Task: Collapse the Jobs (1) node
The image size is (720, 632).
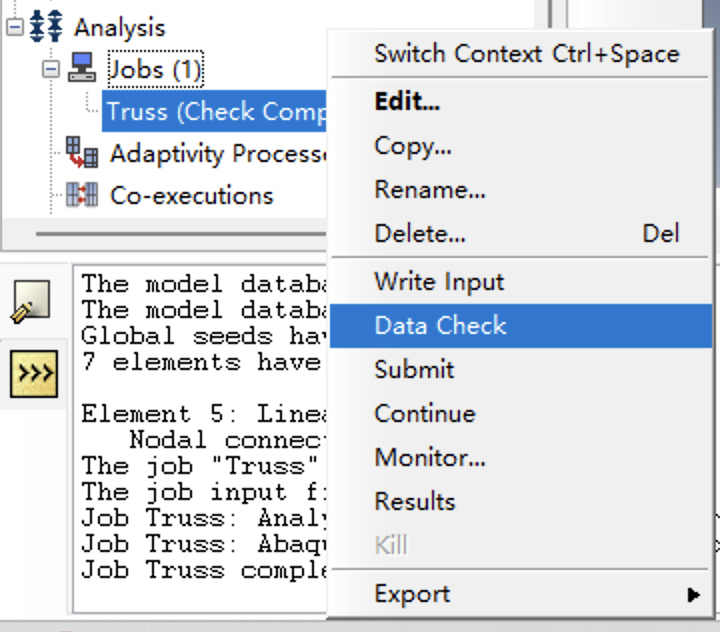Action: pyautogui.click(x=50, y=70)
